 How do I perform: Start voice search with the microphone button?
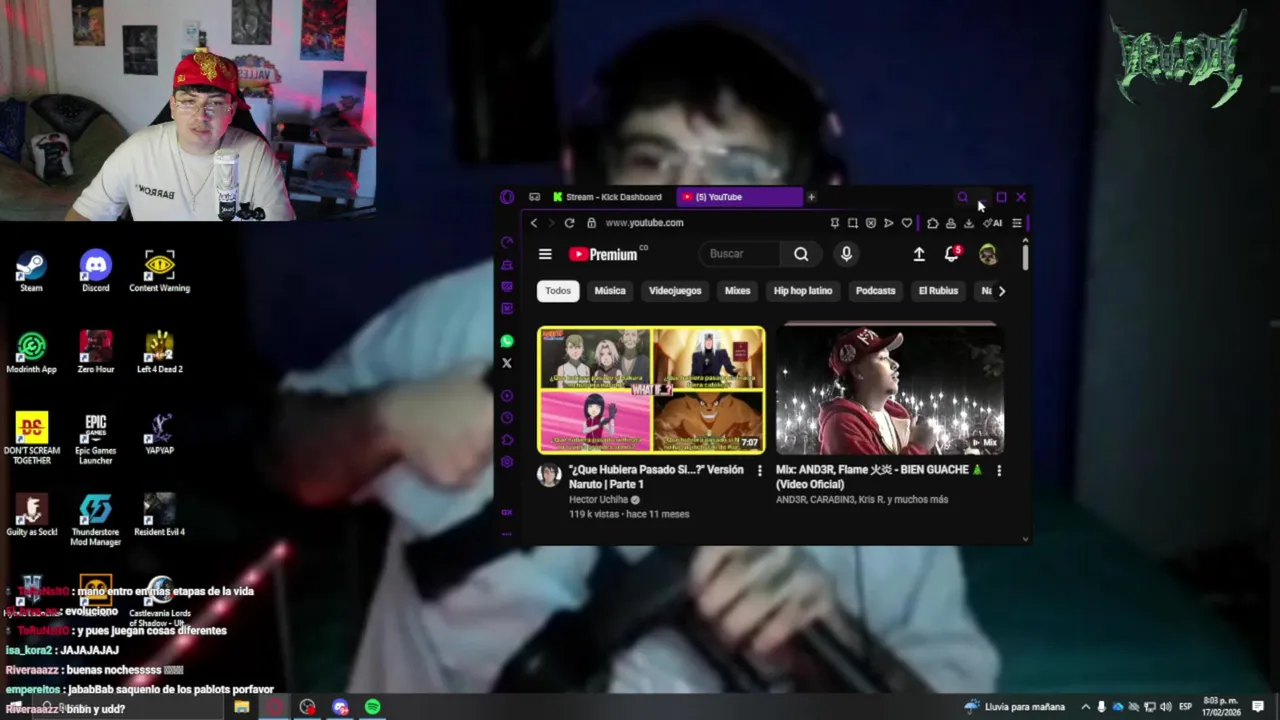(x=846, y=254)
